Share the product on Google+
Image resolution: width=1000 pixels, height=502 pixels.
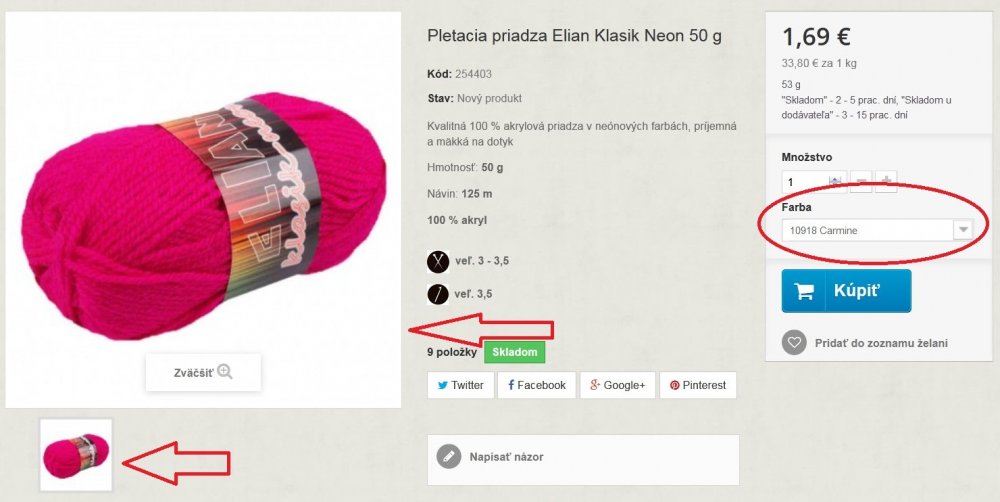pyautogui.click(x=617, y=385)
